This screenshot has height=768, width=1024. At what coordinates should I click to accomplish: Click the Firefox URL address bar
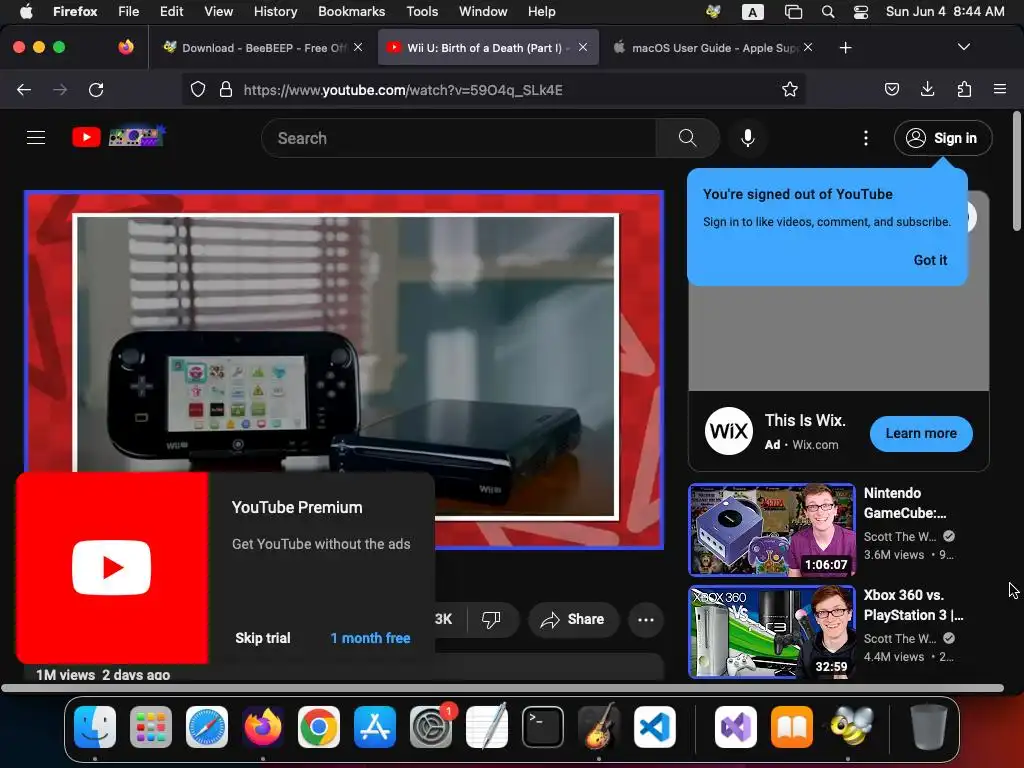(x=494, y=89)
